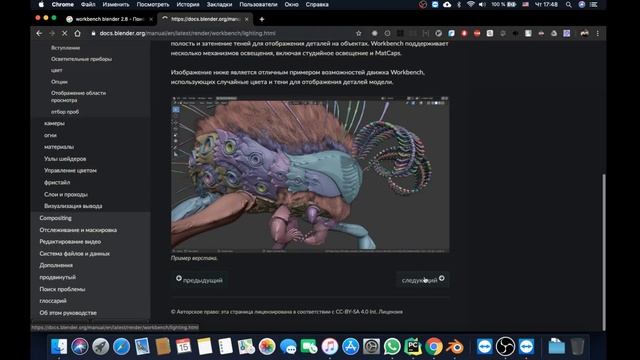The height and width of the screenshot is (360, 640).
Task: Open the Файл menu
Action: pyautogui.click(x=88, y=4)
